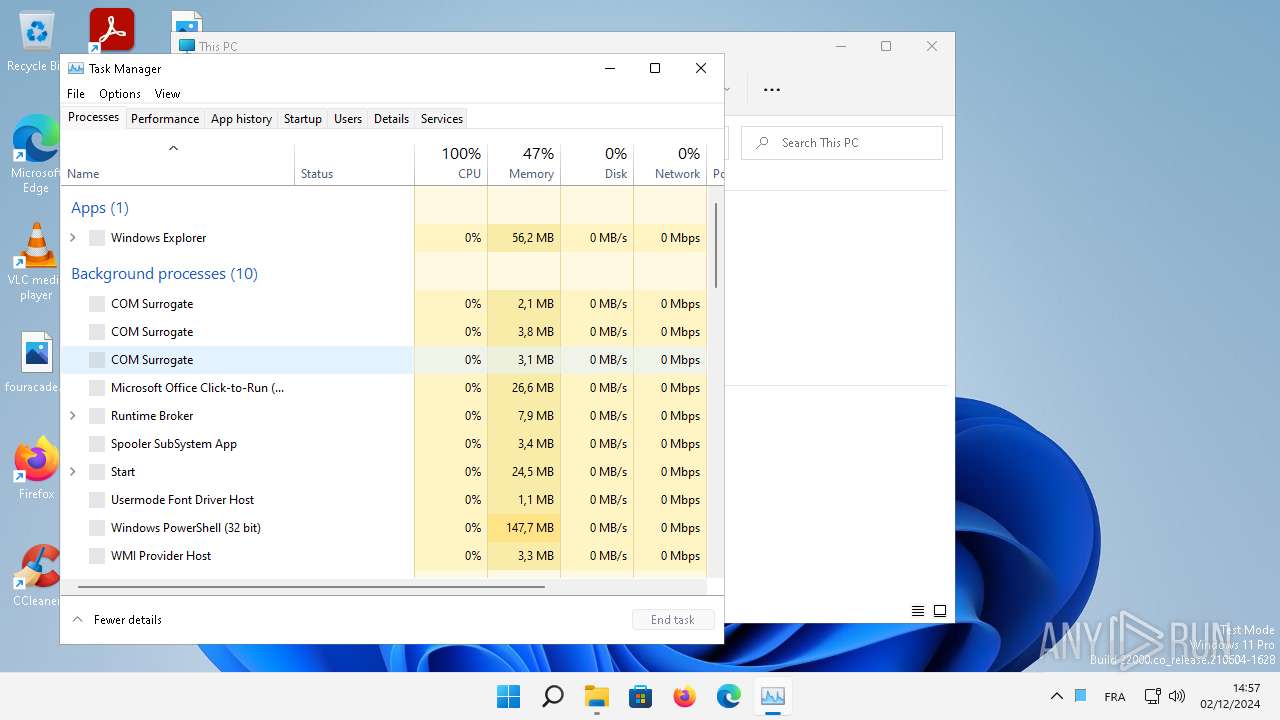Switch to the Details tab
Screen dimensions: 1280x720
tap(391, 119)
